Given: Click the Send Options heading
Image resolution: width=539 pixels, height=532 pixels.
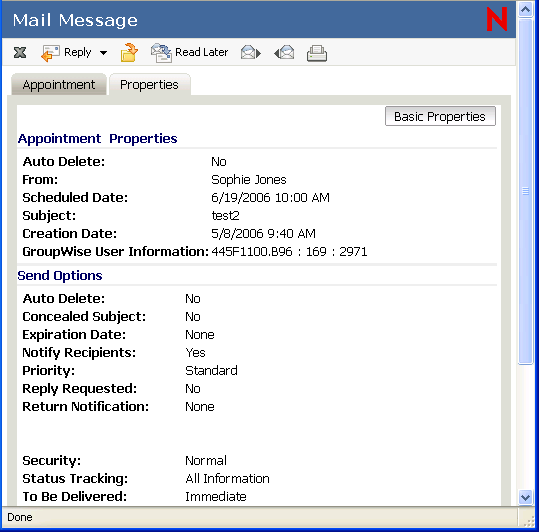Looking at the screenshot, I should [x=60, y=276].
